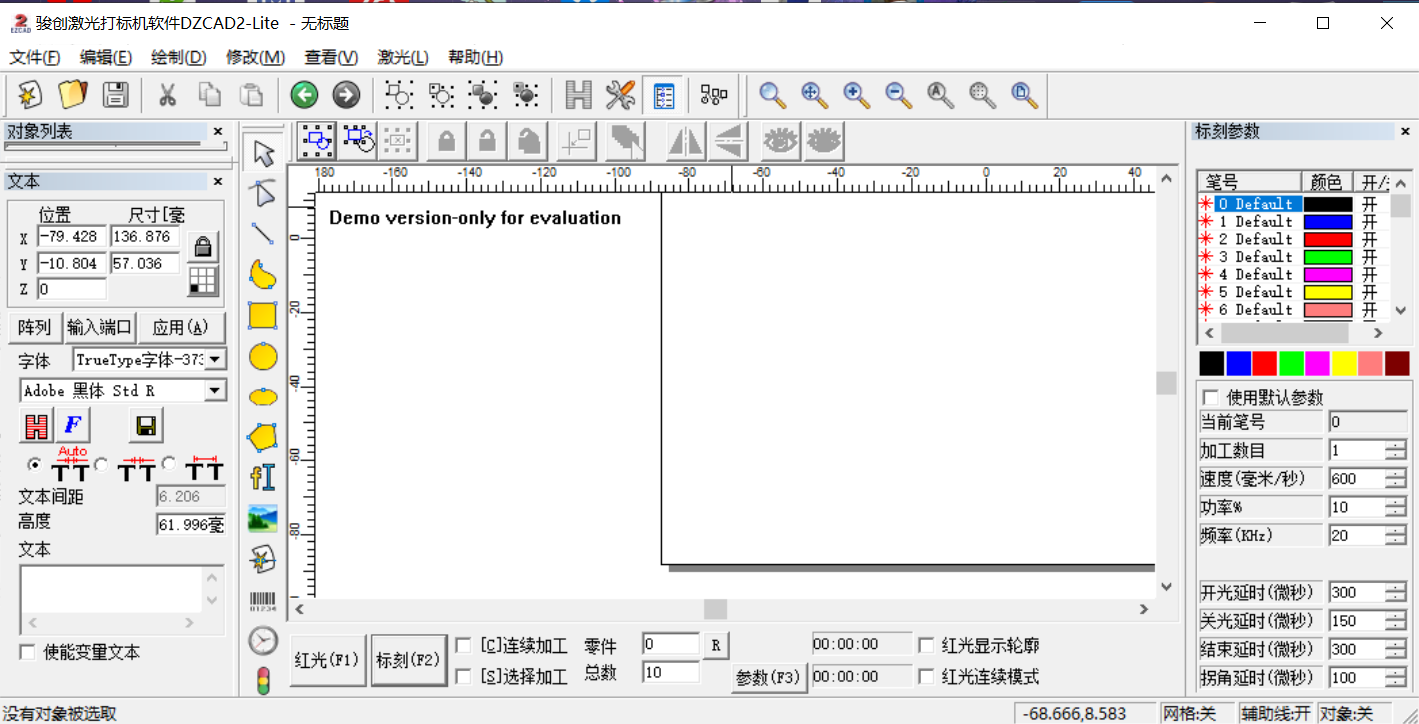Screen dimensions: 1419x724
Task: Open hatch fill tool (H icon)
Action: coord(578,95)
